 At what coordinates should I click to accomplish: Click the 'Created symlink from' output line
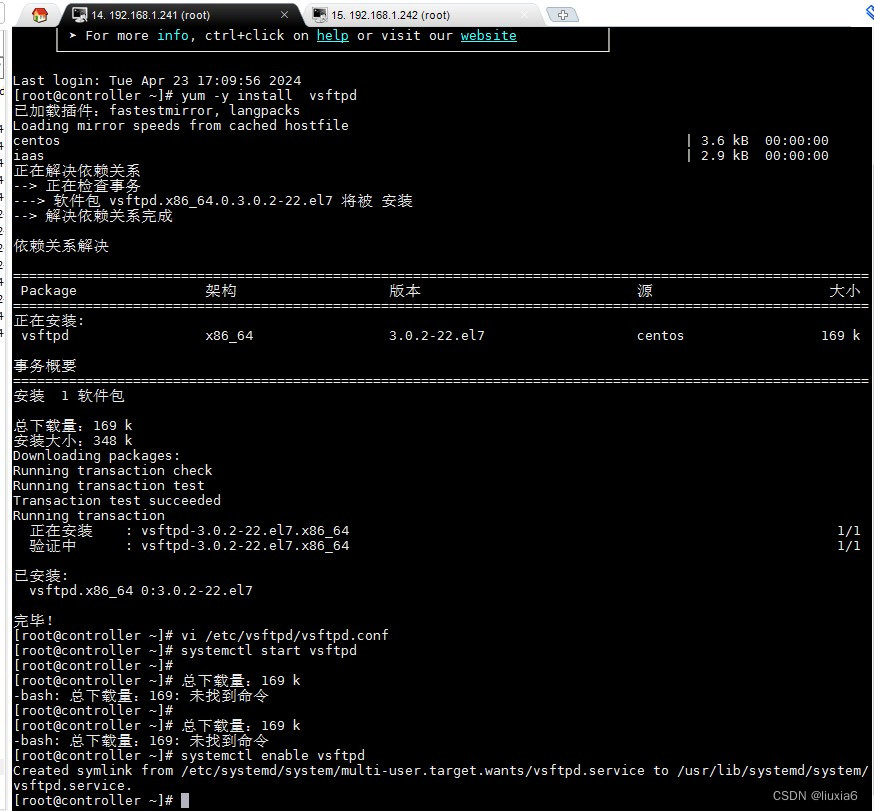(440, 778)
